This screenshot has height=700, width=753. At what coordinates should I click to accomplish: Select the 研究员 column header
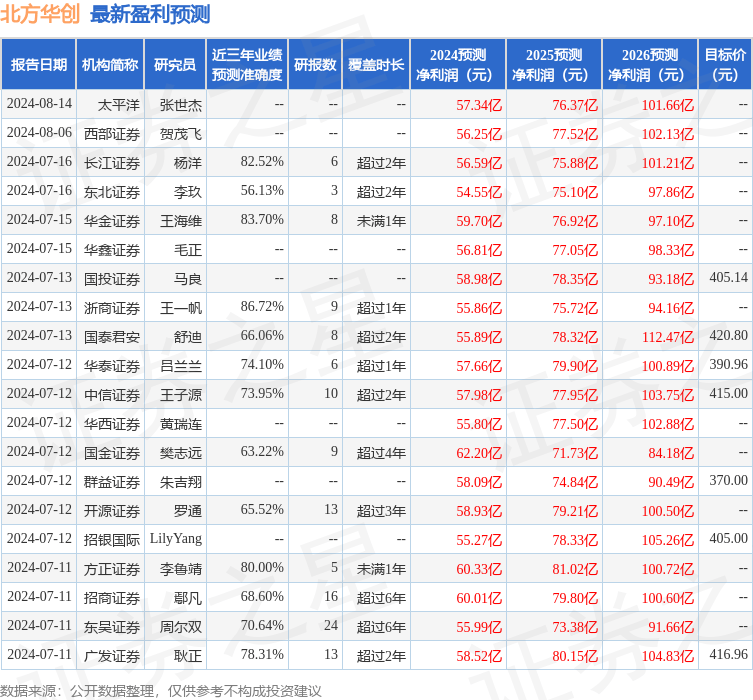tap(175, 64)
